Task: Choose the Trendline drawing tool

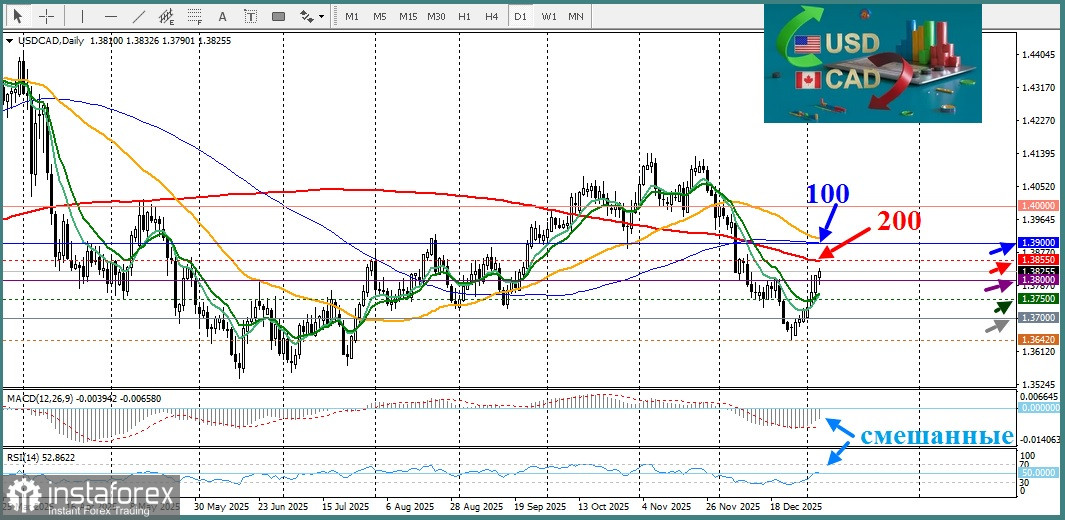Action: (x=139, y=16)
